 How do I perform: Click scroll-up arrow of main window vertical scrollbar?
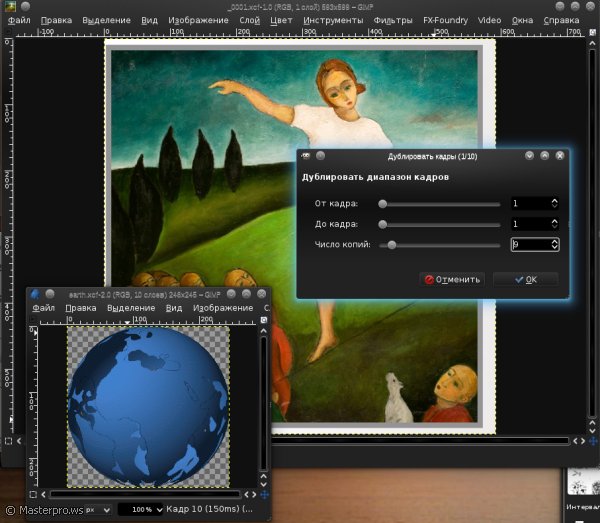tap(592, 43)
